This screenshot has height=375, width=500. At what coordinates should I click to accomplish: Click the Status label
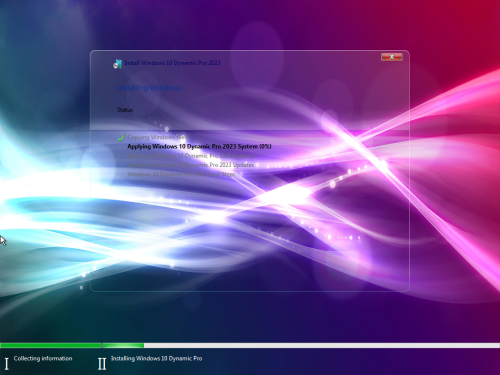tap(125, 110)
